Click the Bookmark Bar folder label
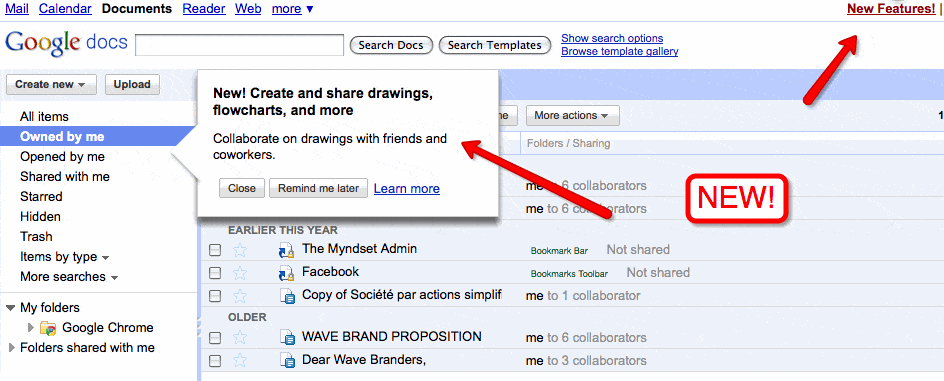 (x=559, y=250)
